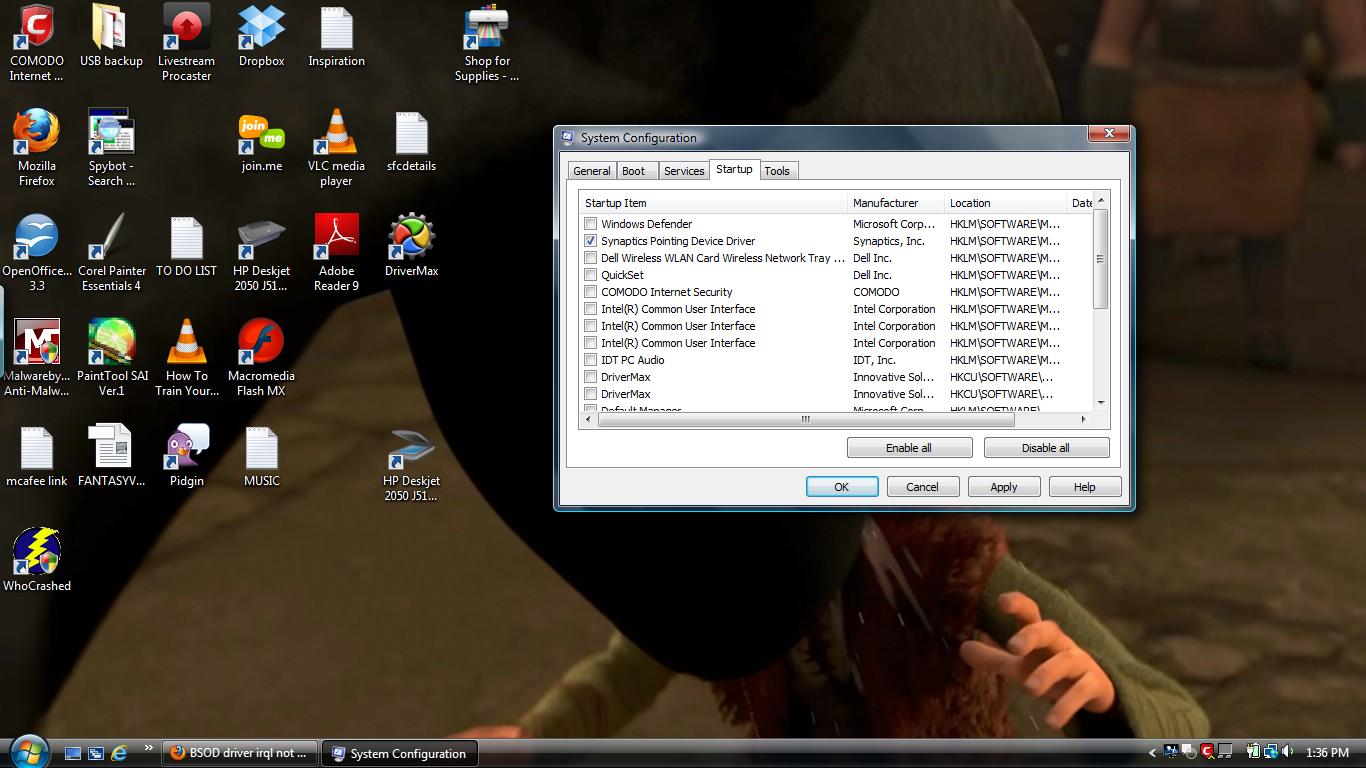
Task: Click the Enable all button
Action: [909, 448]
